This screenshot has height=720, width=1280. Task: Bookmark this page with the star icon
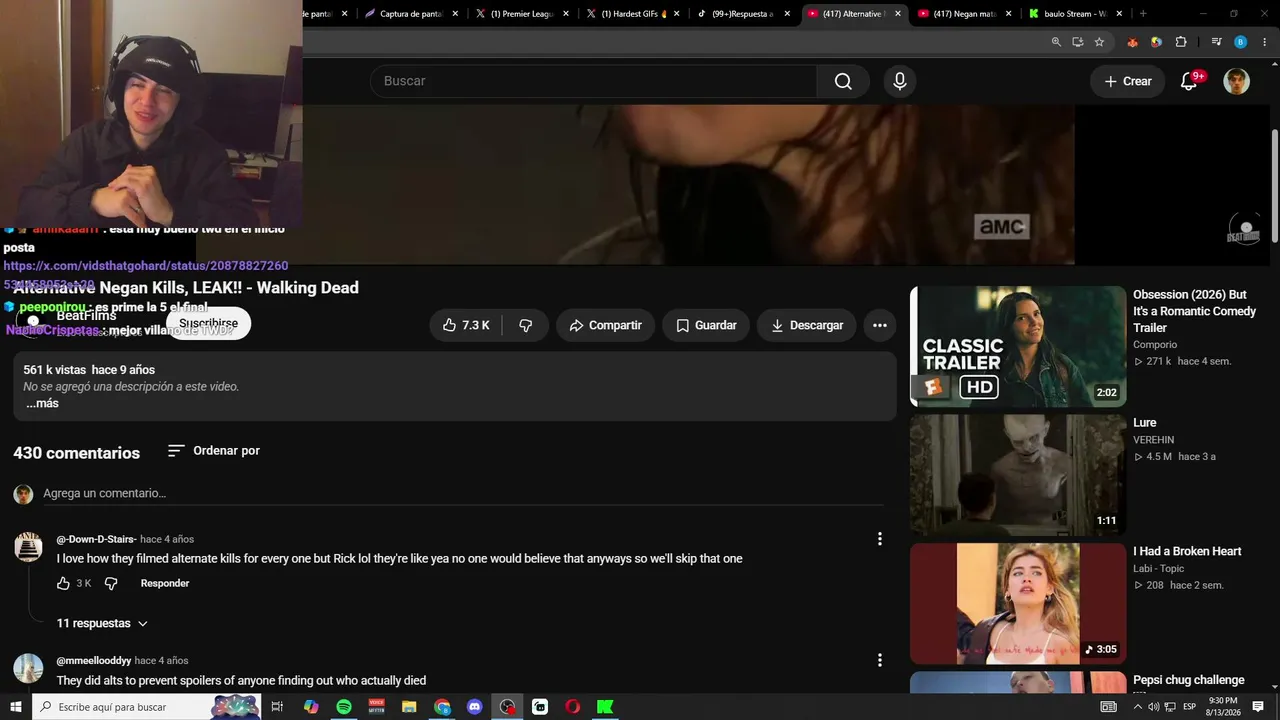(1099, 42)
